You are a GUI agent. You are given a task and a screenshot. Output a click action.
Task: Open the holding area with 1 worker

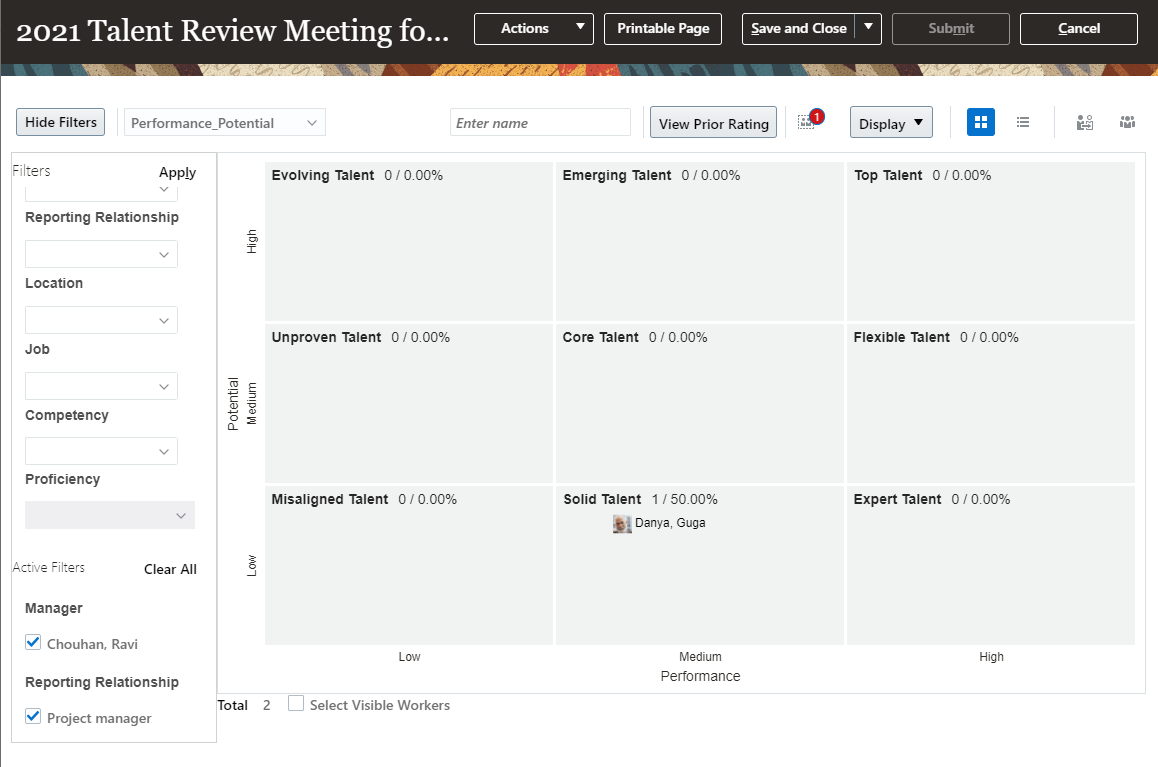coord(808,122)
